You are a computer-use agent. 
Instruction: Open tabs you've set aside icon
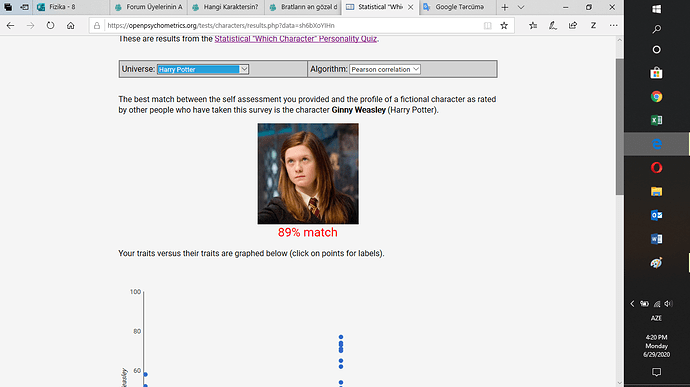(x=8, y=7)
